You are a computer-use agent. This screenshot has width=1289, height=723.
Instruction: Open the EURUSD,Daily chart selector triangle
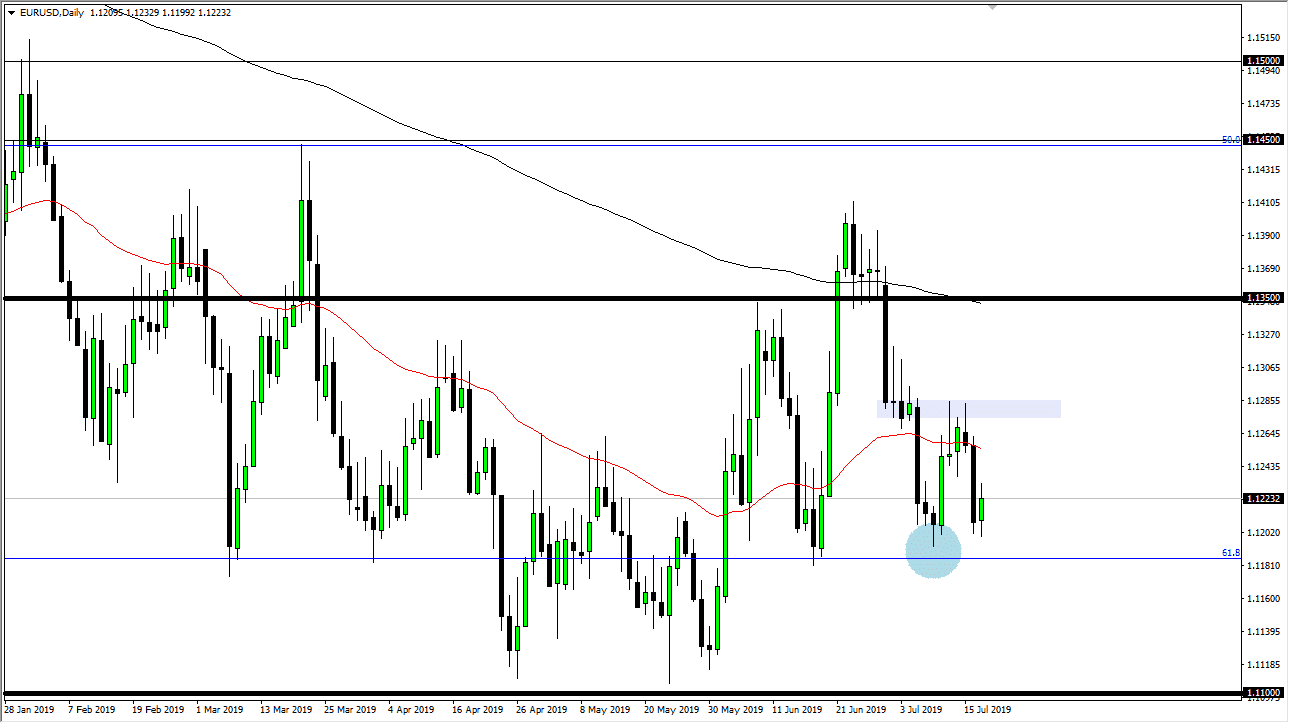[x=9, y=13]
